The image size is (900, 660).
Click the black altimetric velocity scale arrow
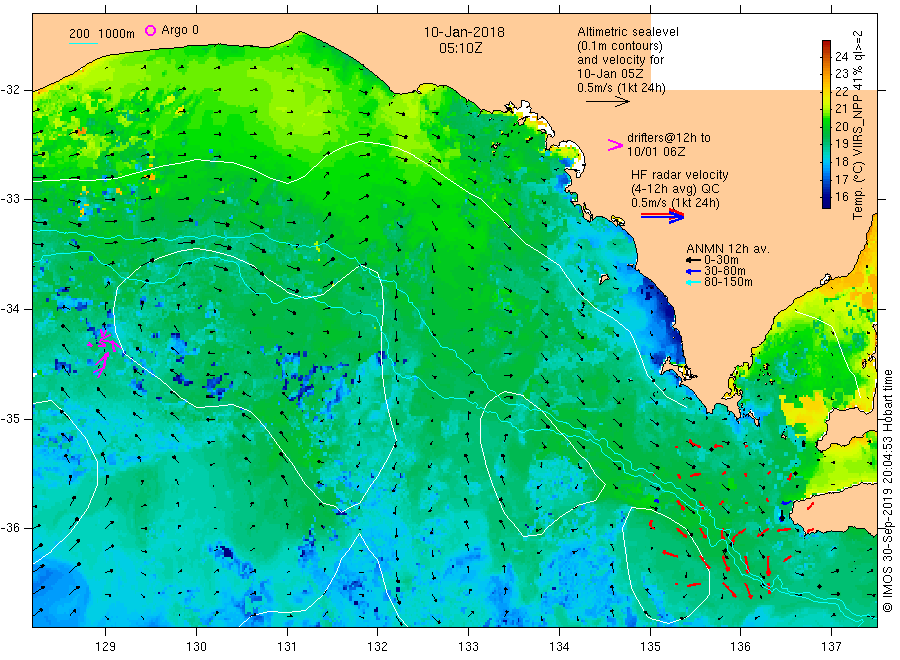pyautogui.click(x=607, y=102)
